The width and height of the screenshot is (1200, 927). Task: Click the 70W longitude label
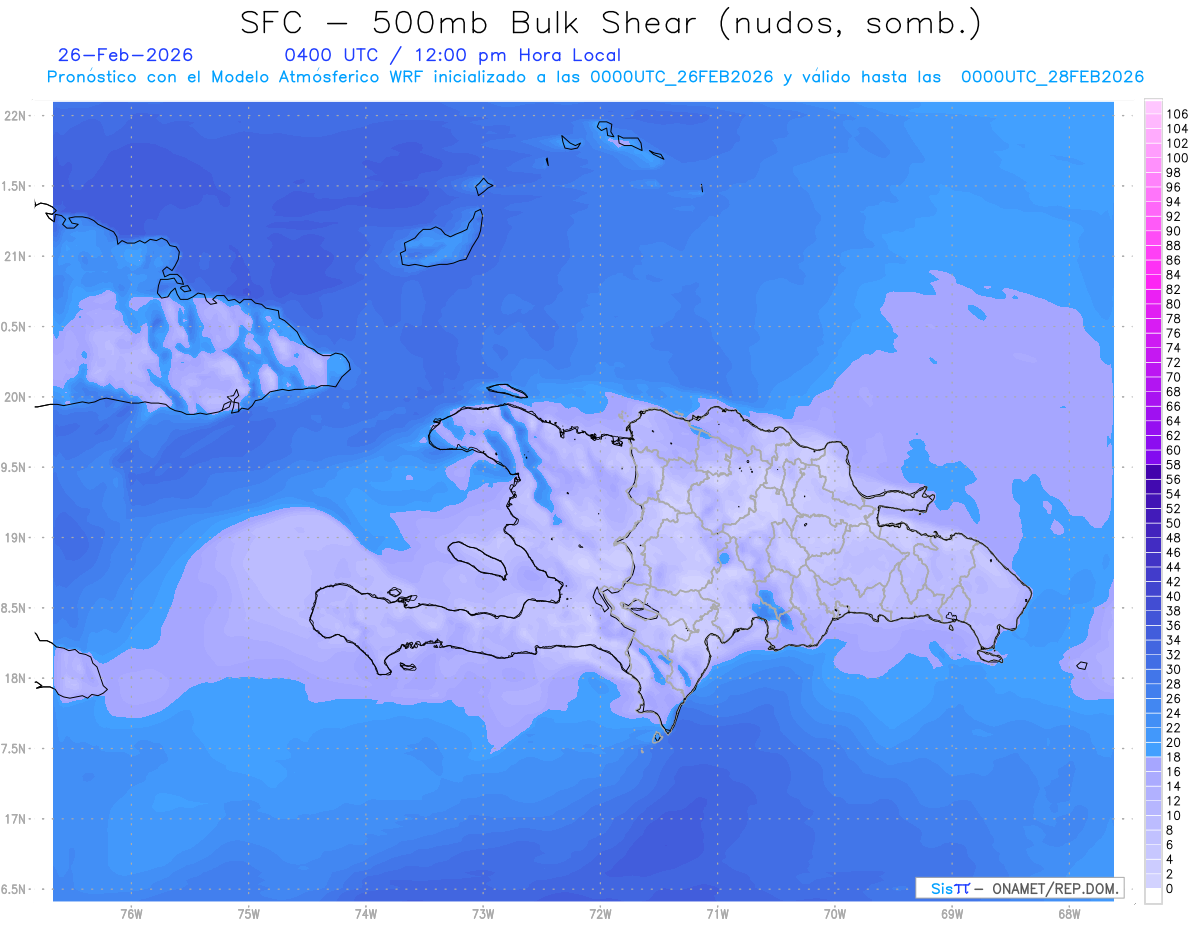click(x=835, y=914)
